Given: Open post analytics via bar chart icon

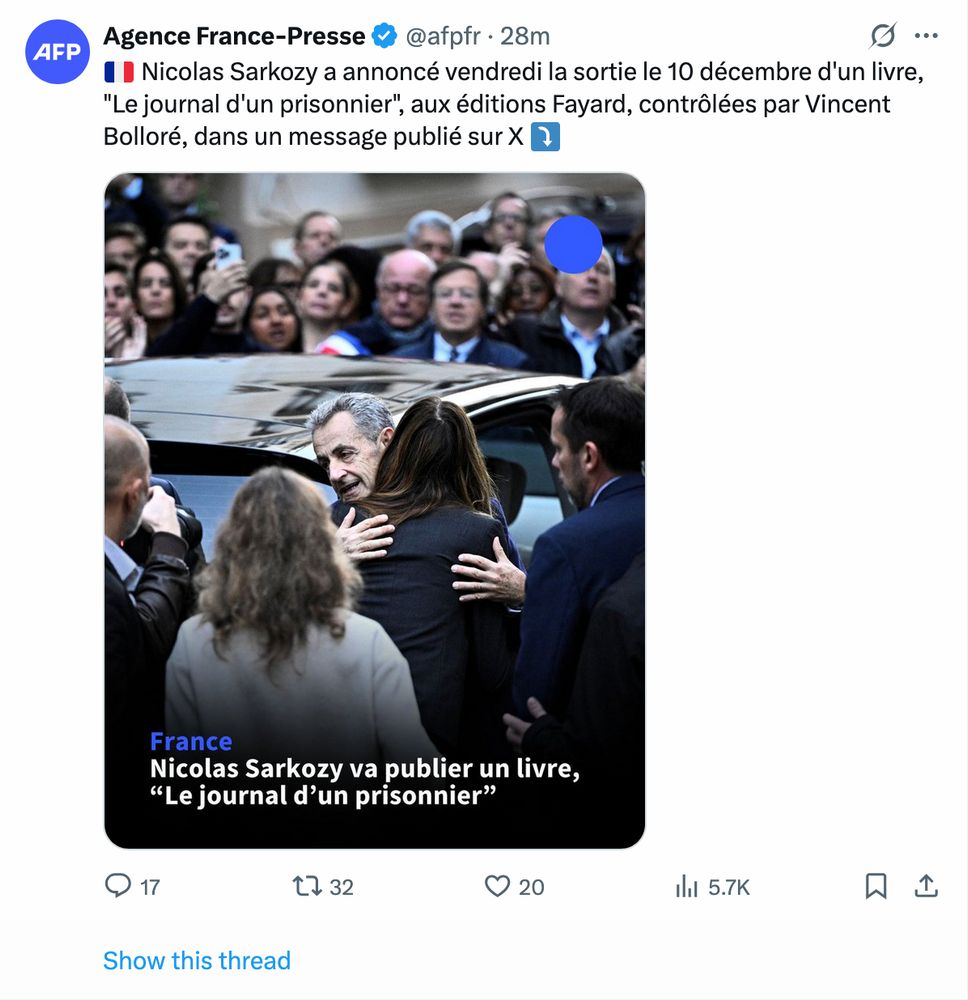Looking at the screenshot, I should click(689, 886).
